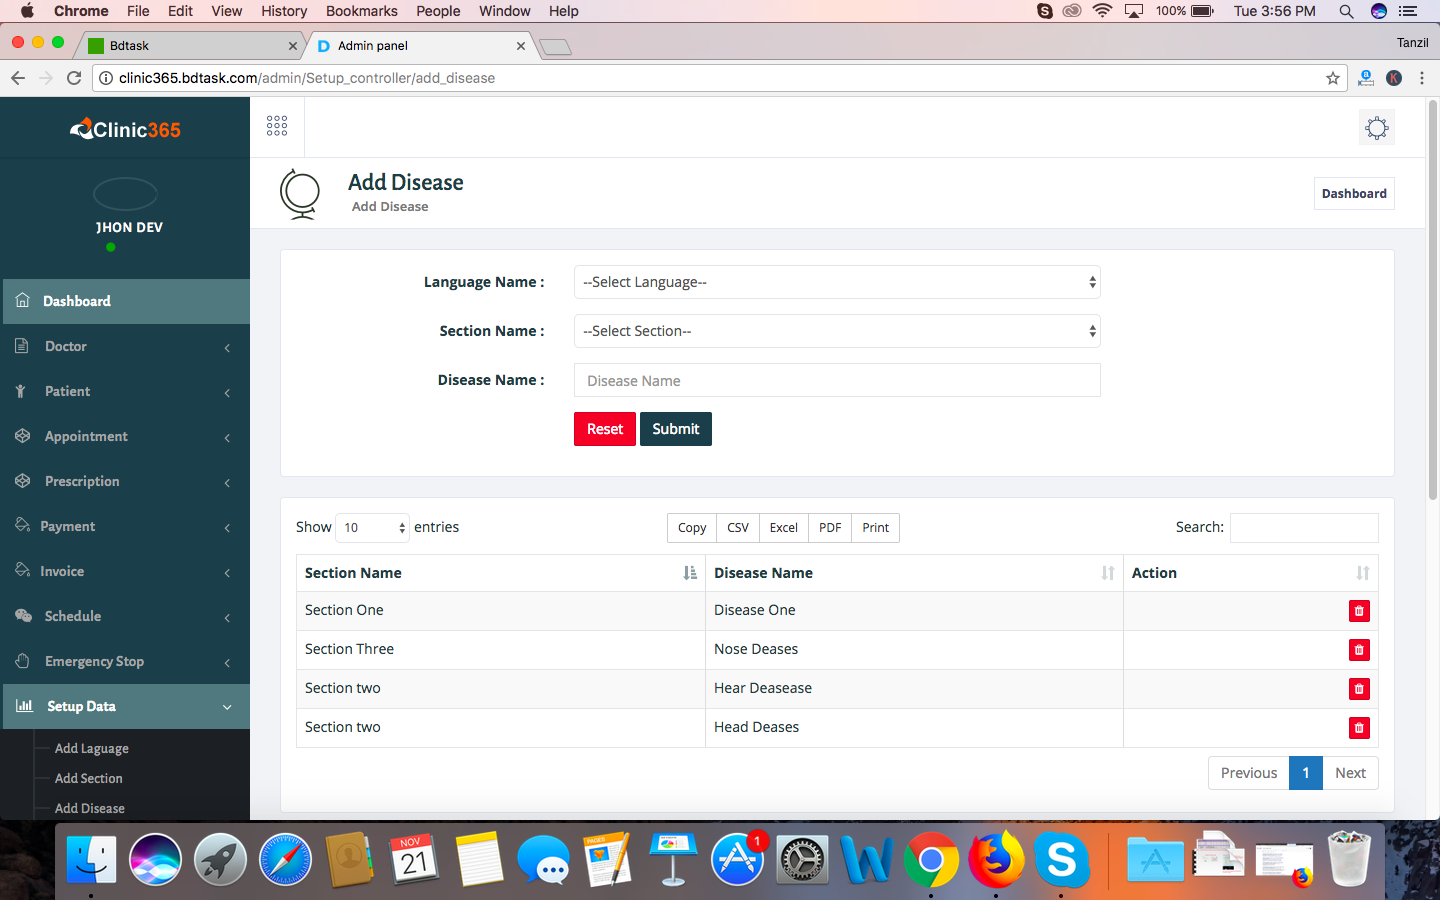Bookmark page with the star icon

click(x=1332, y=78)
